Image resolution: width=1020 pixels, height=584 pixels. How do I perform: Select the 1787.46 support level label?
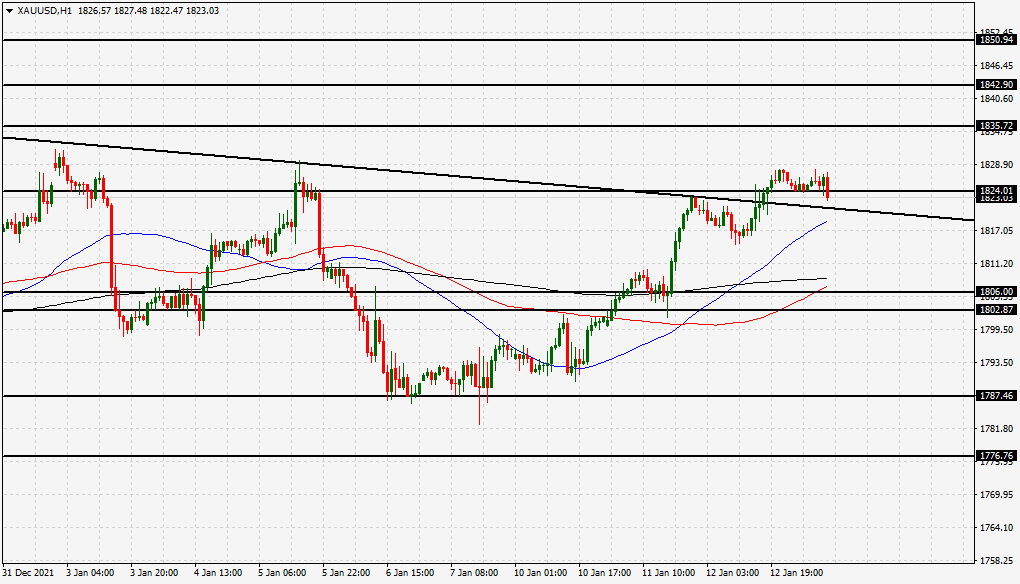pos(997,396)
